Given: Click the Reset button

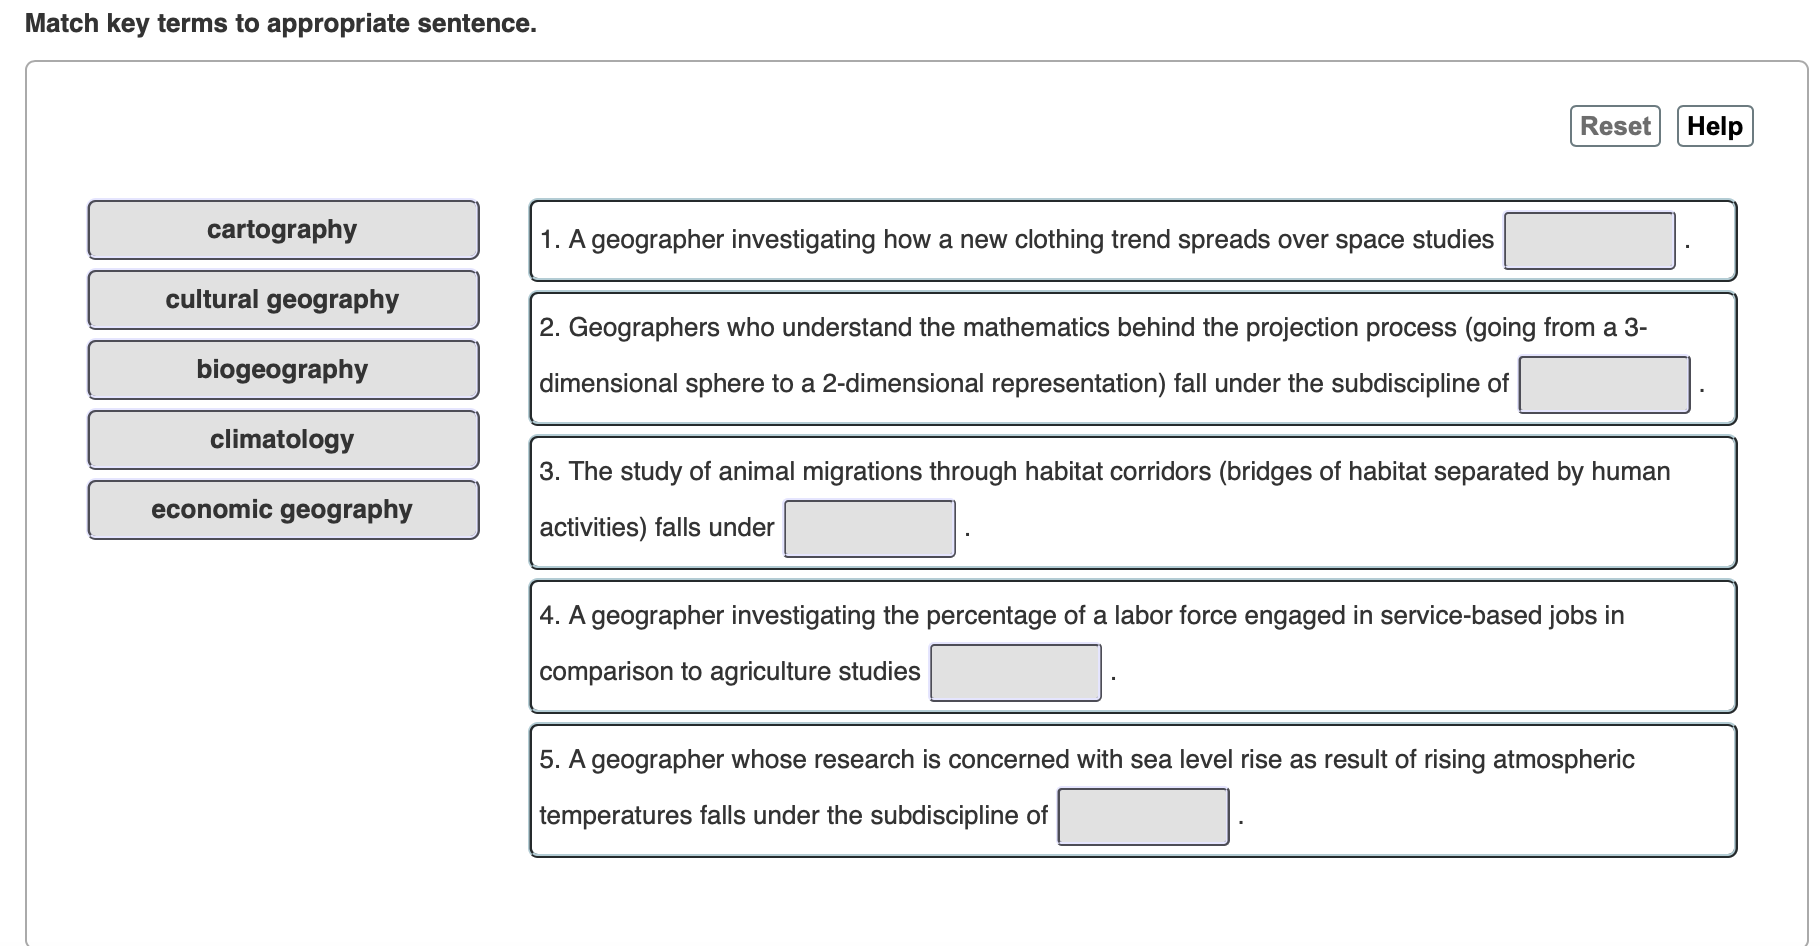Looking at the screenshot, I should 1614,126.
